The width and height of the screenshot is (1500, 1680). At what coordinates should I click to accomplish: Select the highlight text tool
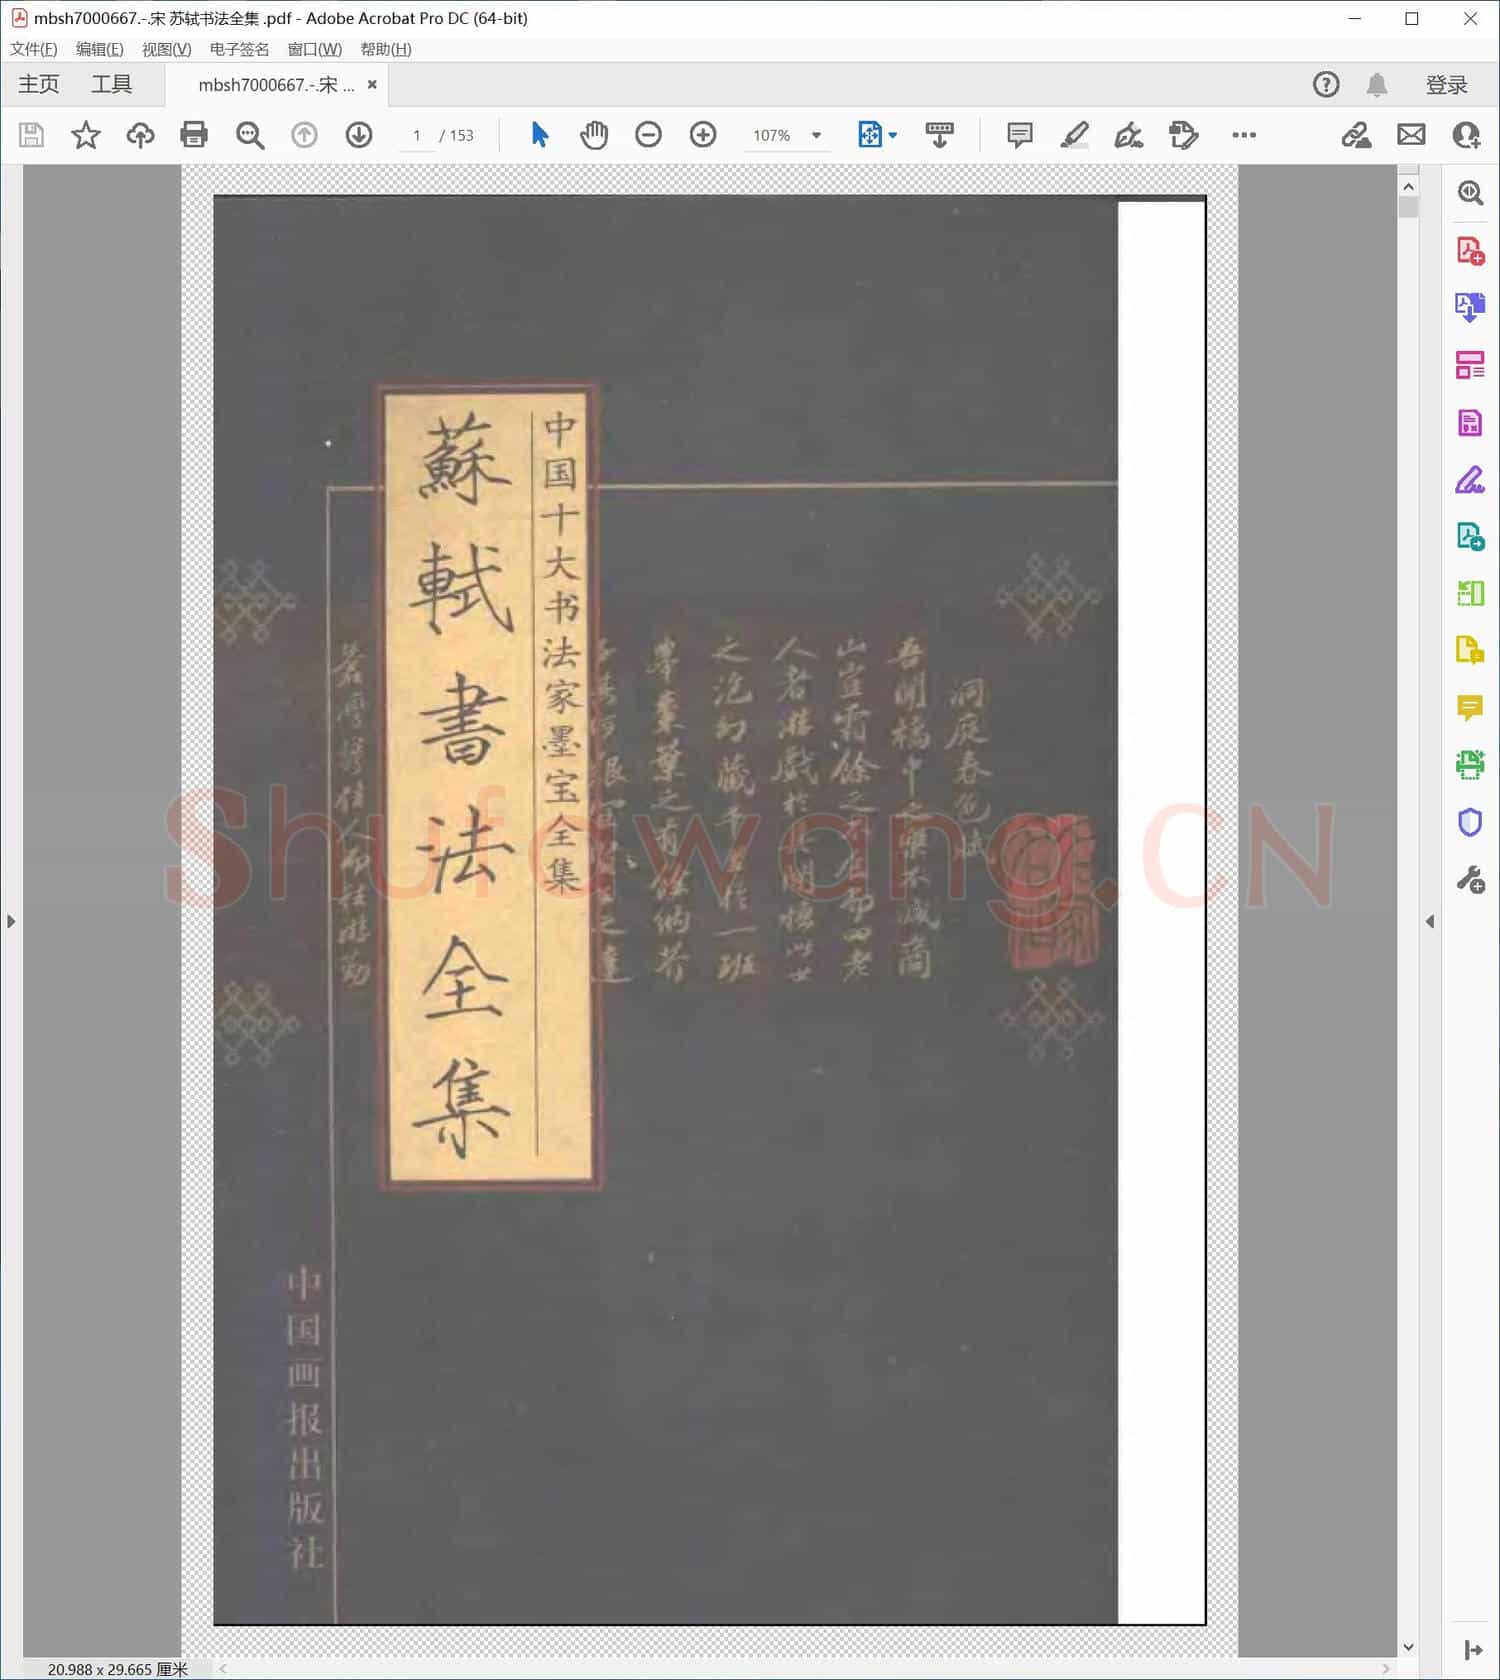point(1074,135)
